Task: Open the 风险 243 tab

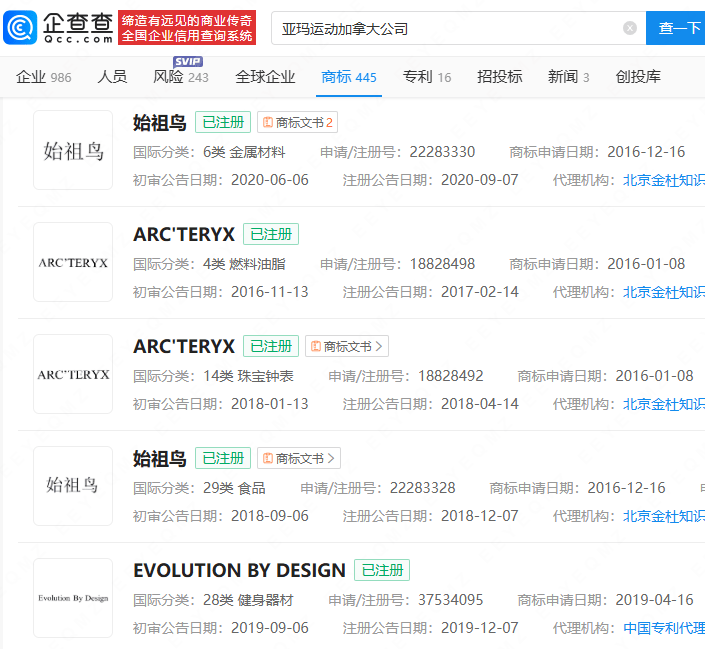Action: coord(181,77)
